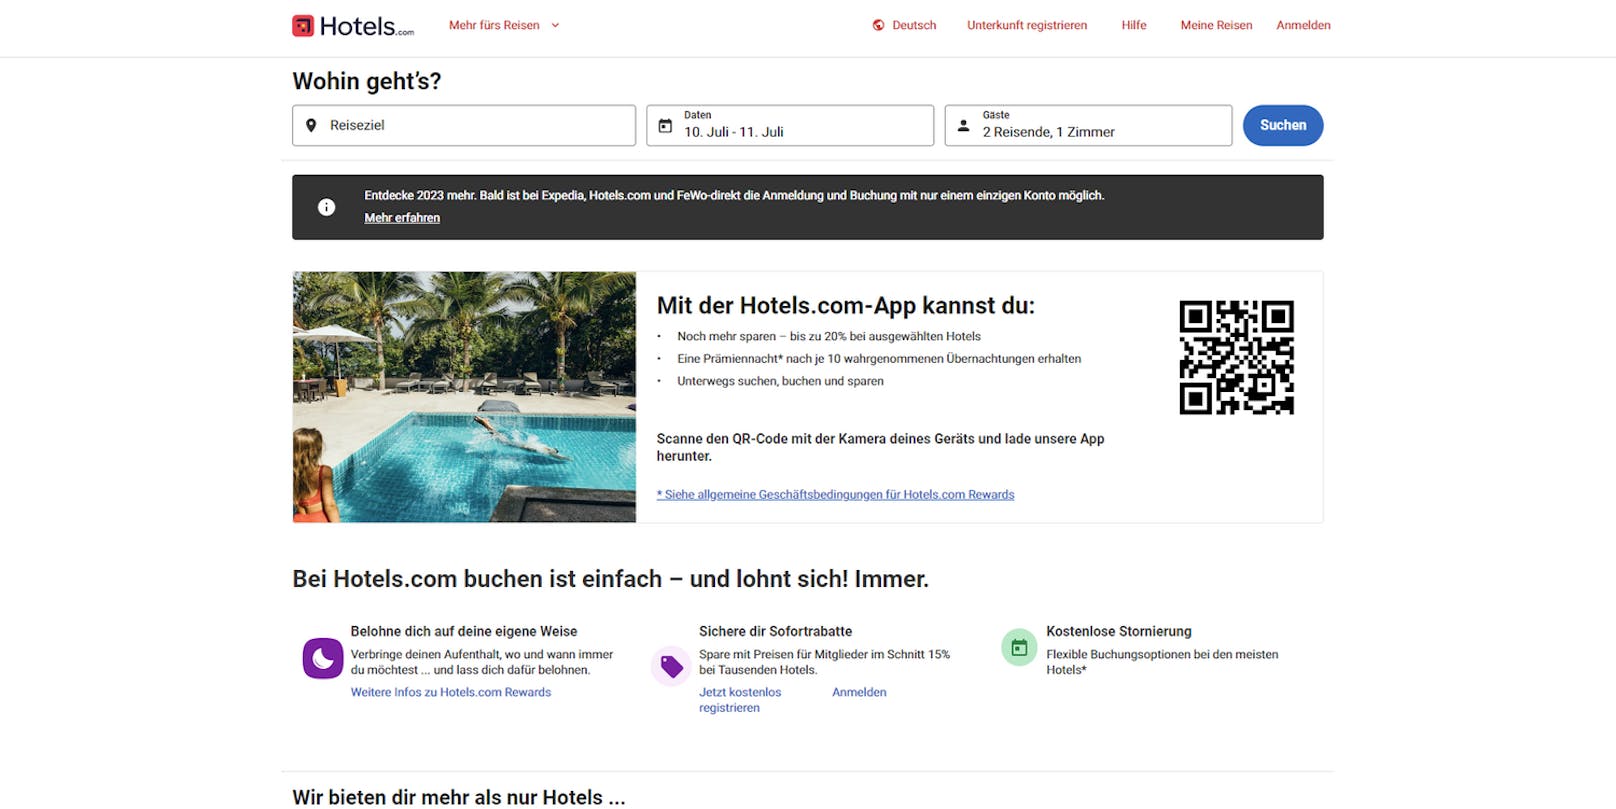Image resolution: width=1616 pixels, height=809 pixels.
Task: Click the purple moon Rewards icon
Action: click(323, 658)
